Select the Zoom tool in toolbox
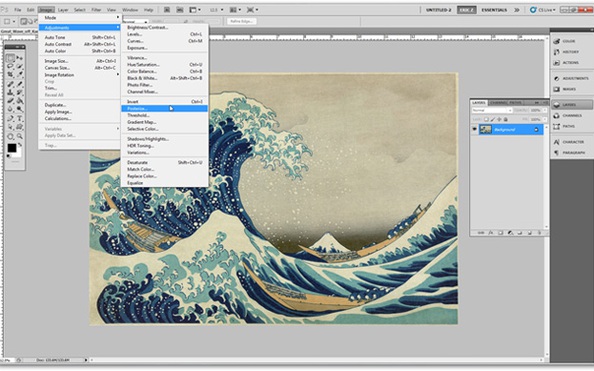This screenshot has height=371, width=594. click(x=20, y=136)
